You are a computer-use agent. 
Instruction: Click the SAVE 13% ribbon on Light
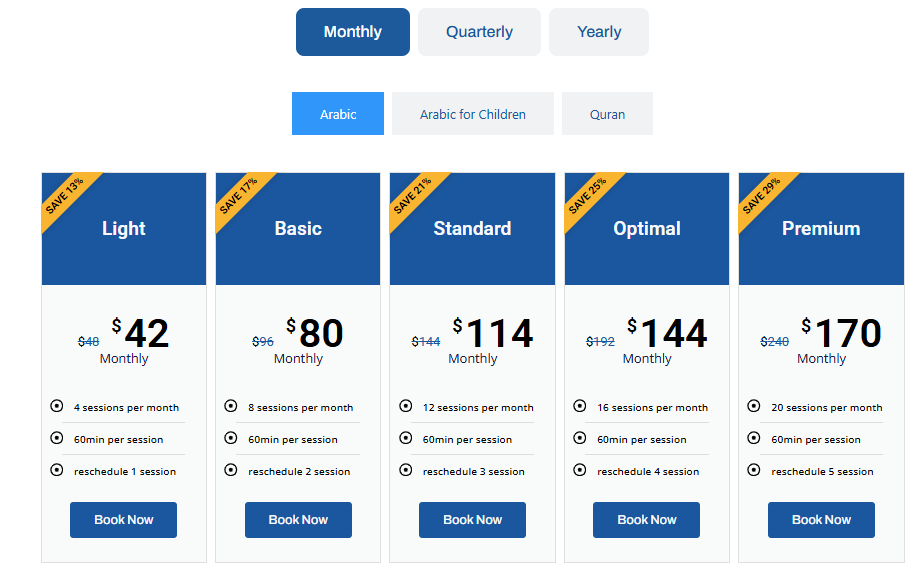[66, 197]
